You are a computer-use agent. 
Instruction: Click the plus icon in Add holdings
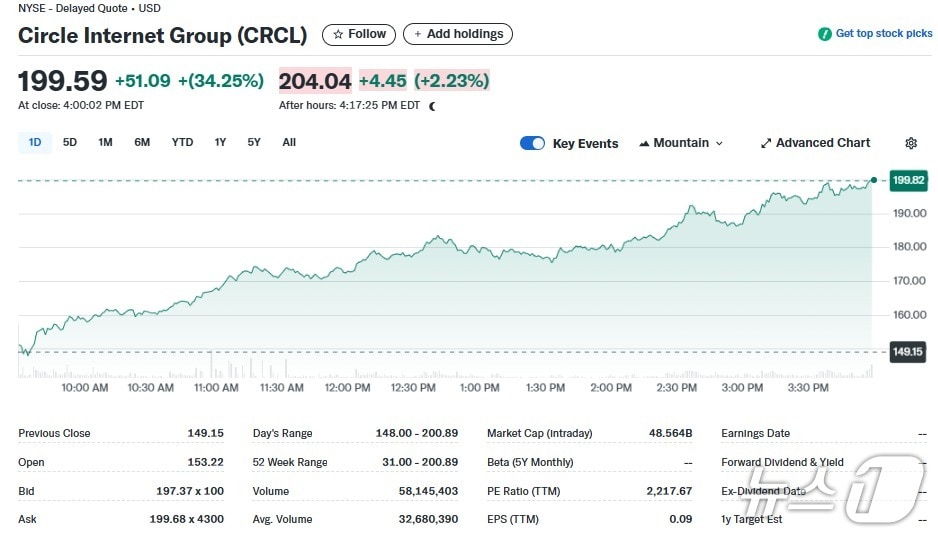[x=418, y=34]
